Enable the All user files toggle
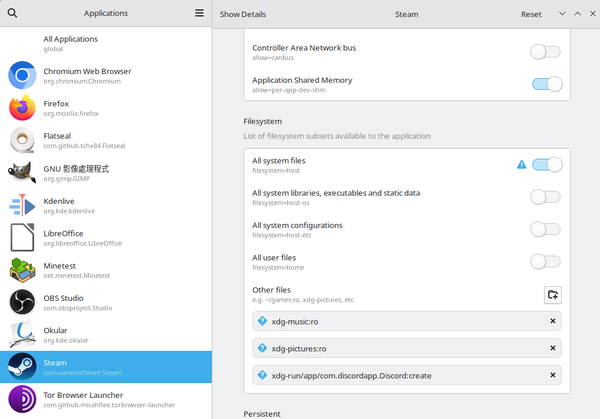The width and height of the screenshot is (600, 419). 545,261
